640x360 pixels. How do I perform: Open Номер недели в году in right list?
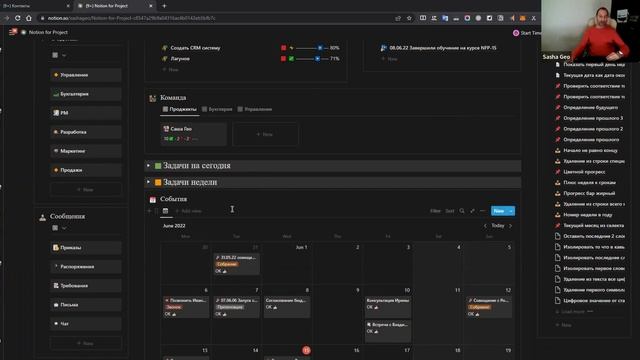[588, 215]
